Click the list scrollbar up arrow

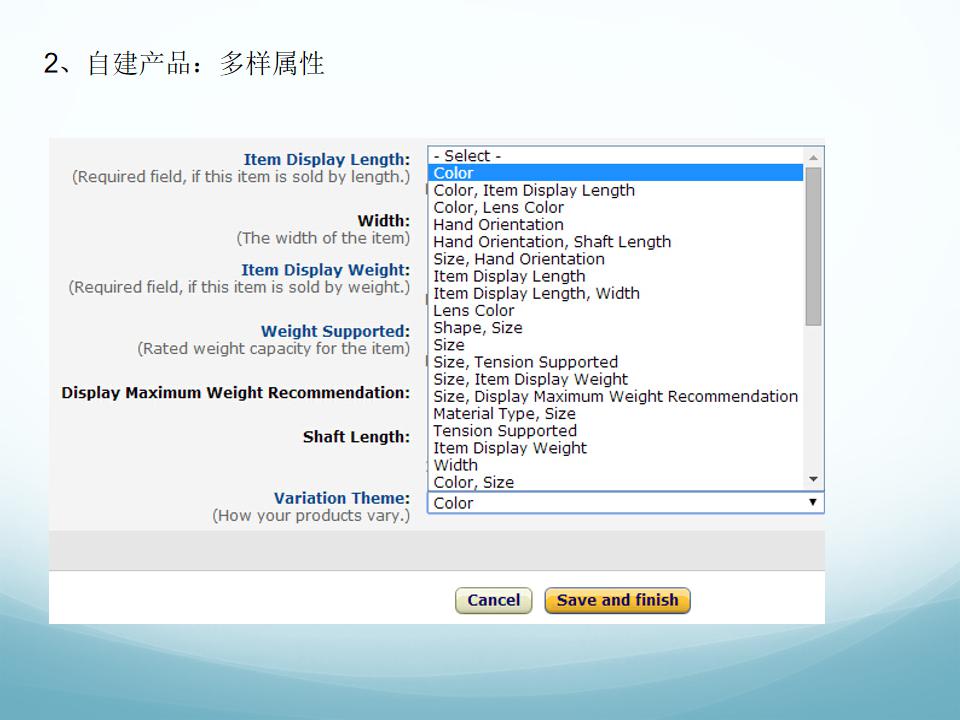click(x=813, y=158)
